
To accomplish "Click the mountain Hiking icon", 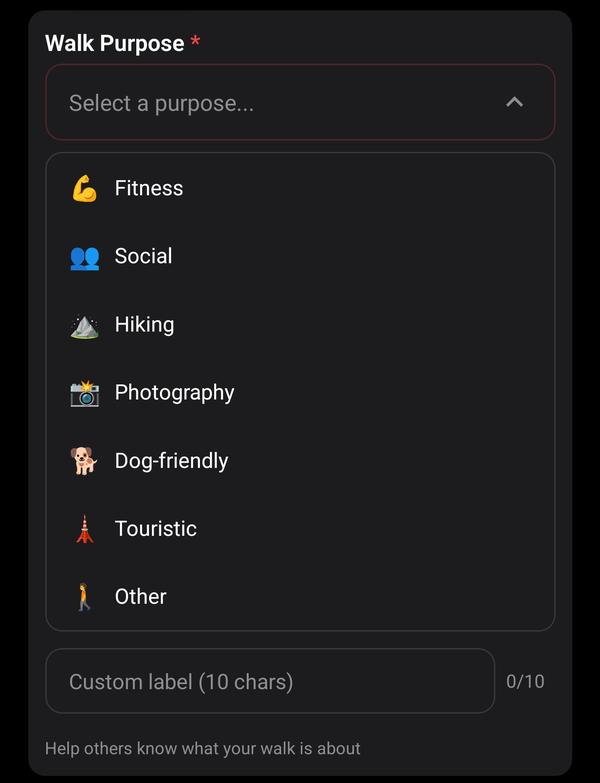I will click(x=84, y=325).
